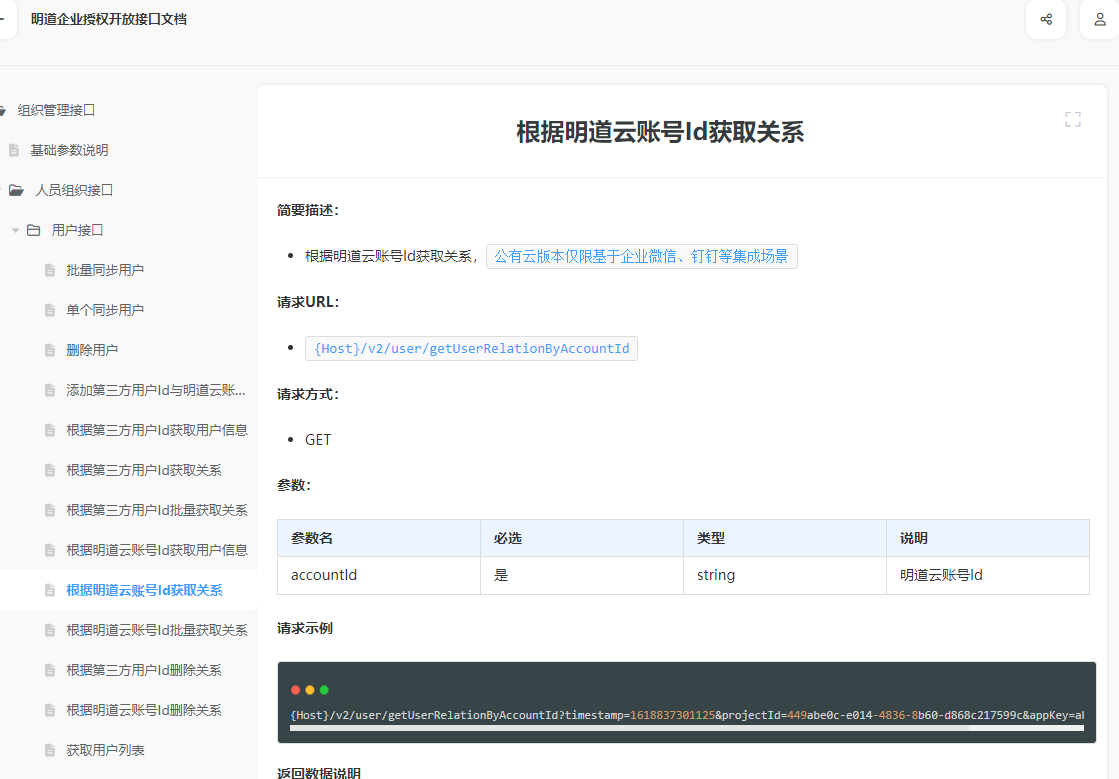
Task: Click the red dot in code block
Action: (x=295, y=690)
